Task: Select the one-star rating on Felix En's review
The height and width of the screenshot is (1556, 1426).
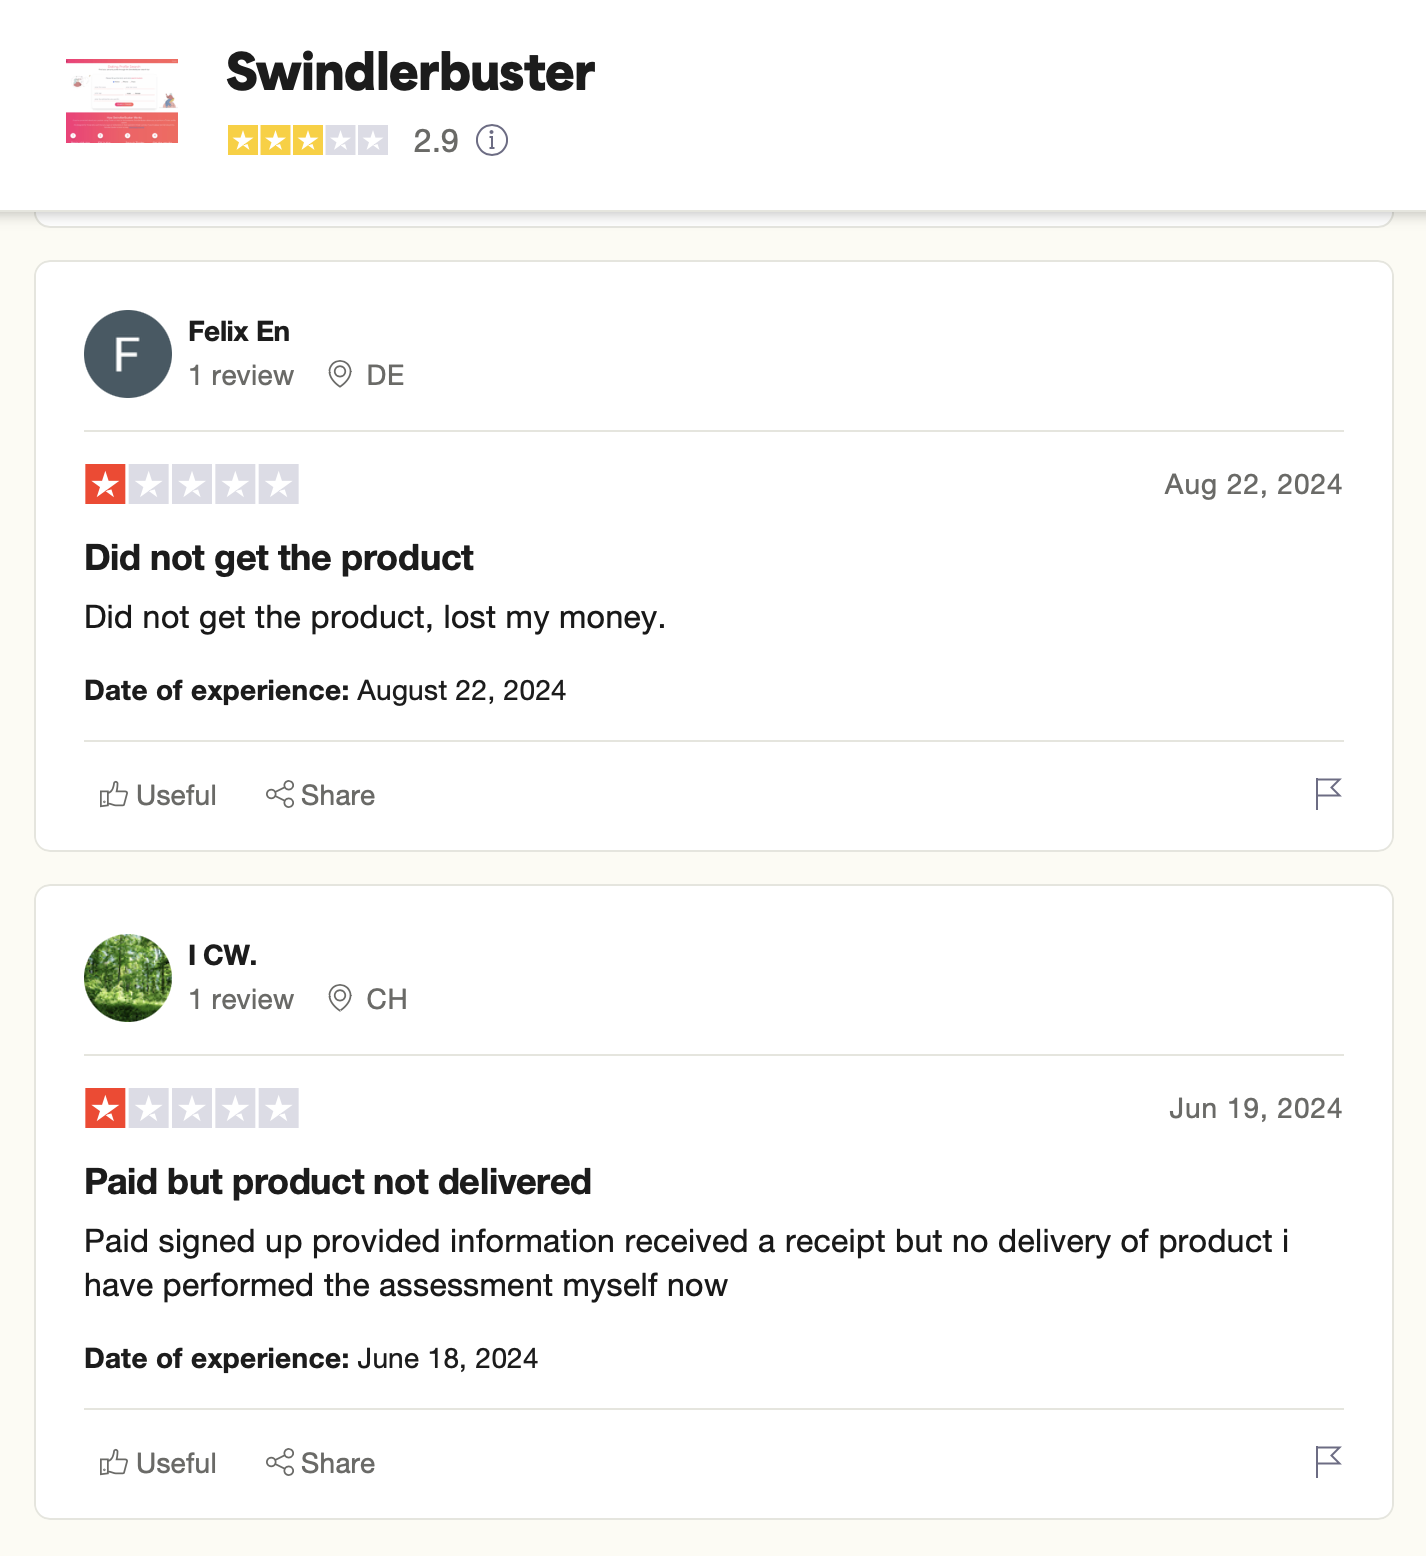Action: tap(191, 484)
